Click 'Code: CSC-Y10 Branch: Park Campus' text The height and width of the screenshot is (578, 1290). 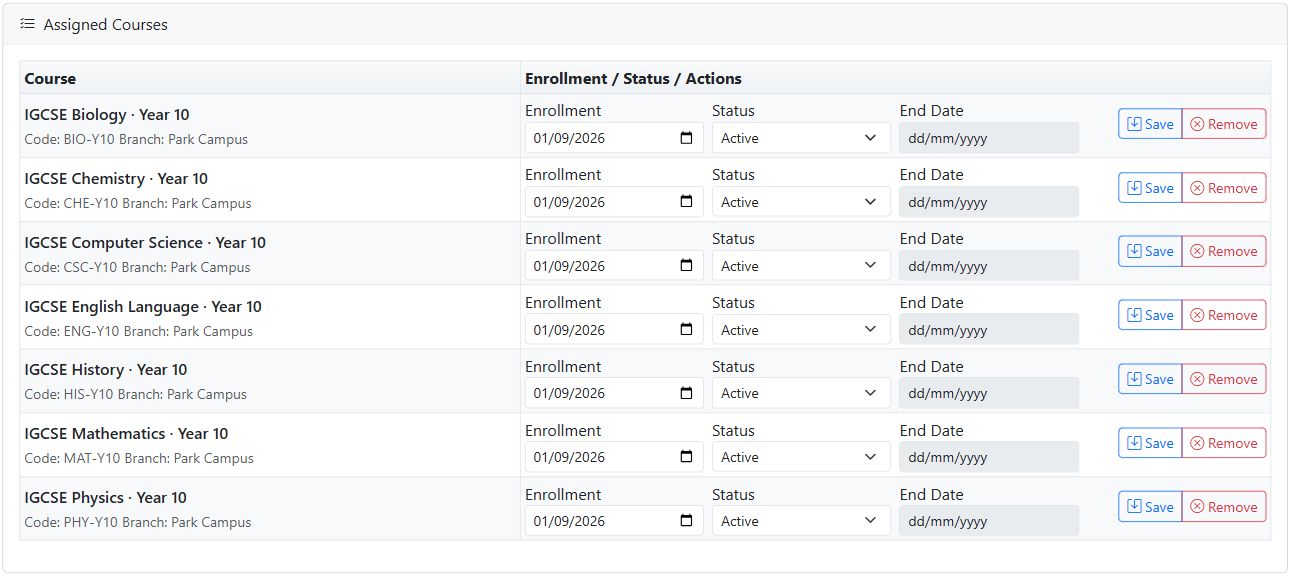tap(137, 268)
